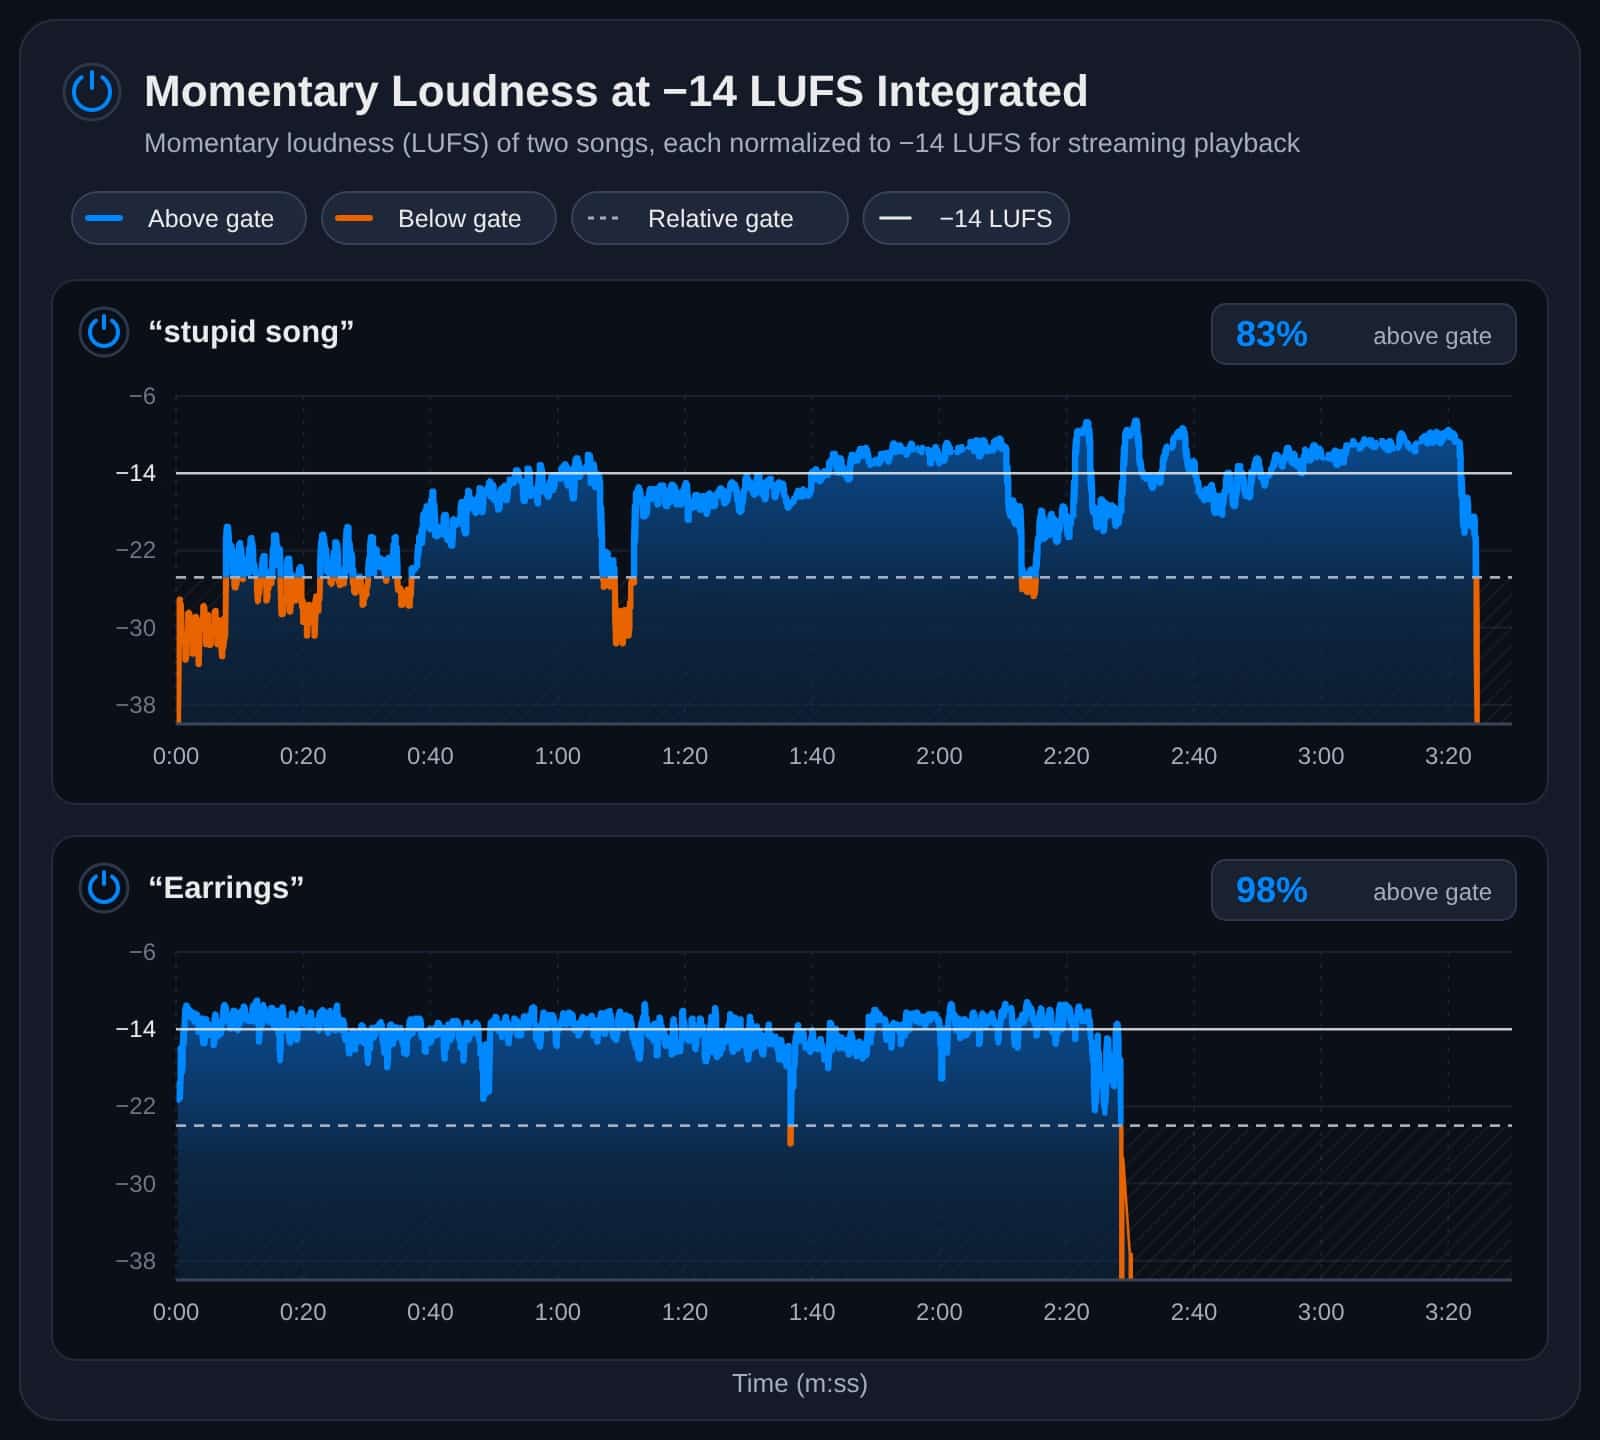The image size is (1600, 1440).
Task: Click the 2:20 tick label in "stupid song" chart
Action: [1066, 756]
